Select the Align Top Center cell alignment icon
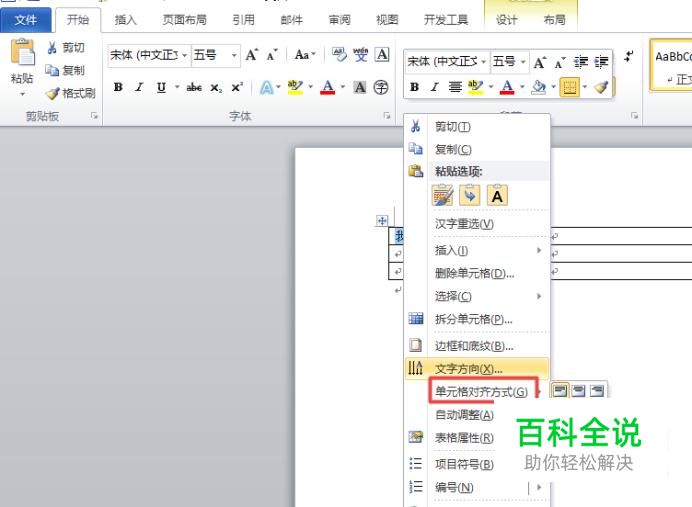 (x=579, y=391)
